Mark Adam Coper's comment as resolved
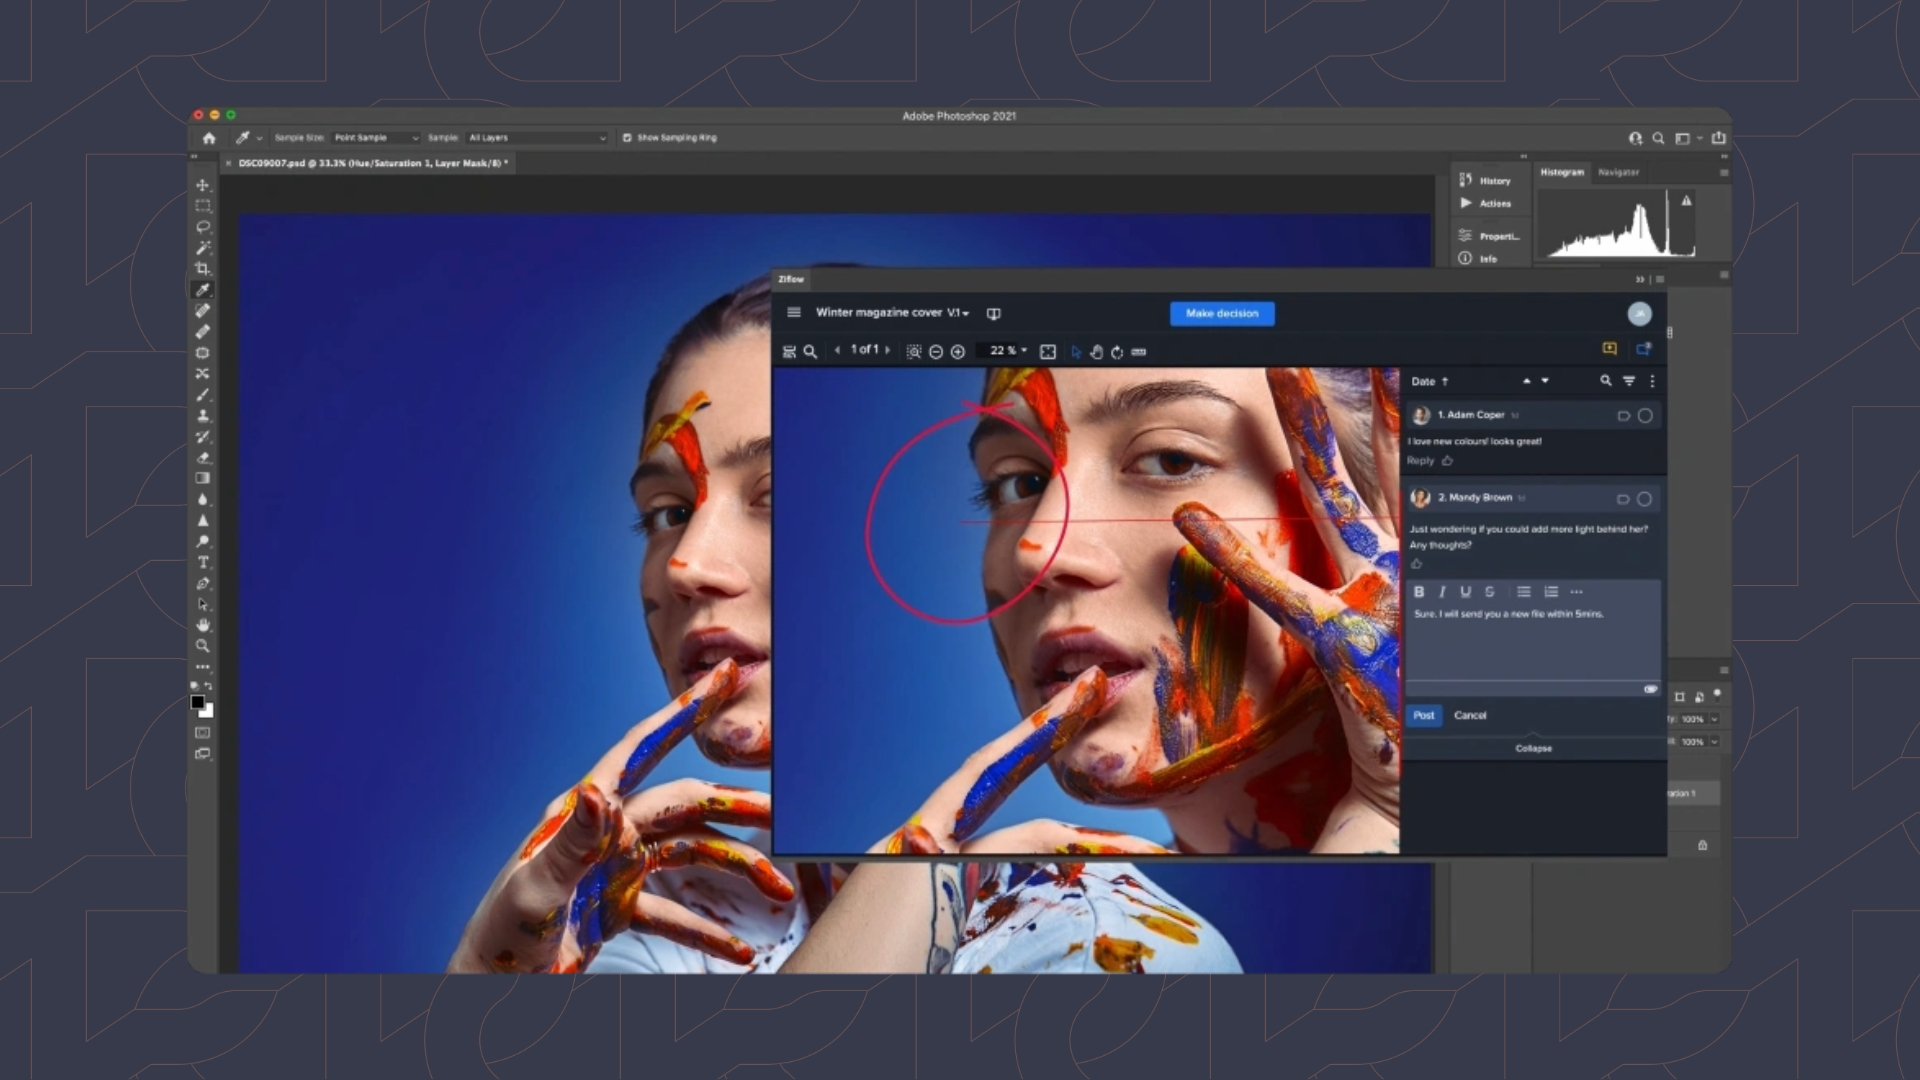 pos(1645,415)
